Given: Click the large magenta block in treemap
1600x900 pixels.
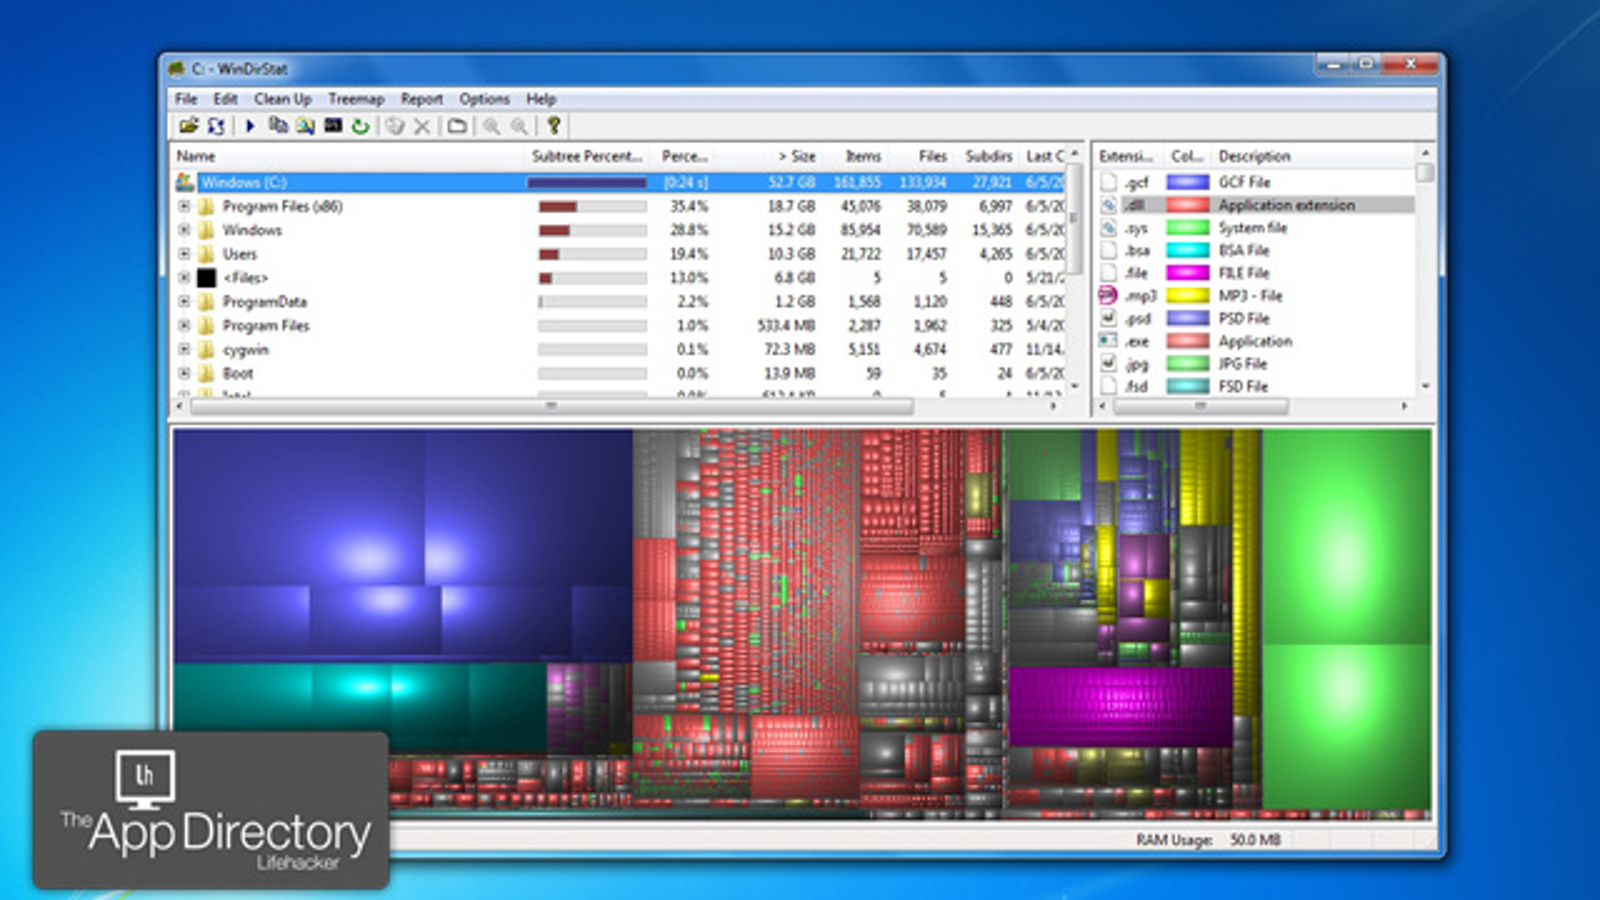Looking at the screenshot, I should click(x=1120, y=706).
